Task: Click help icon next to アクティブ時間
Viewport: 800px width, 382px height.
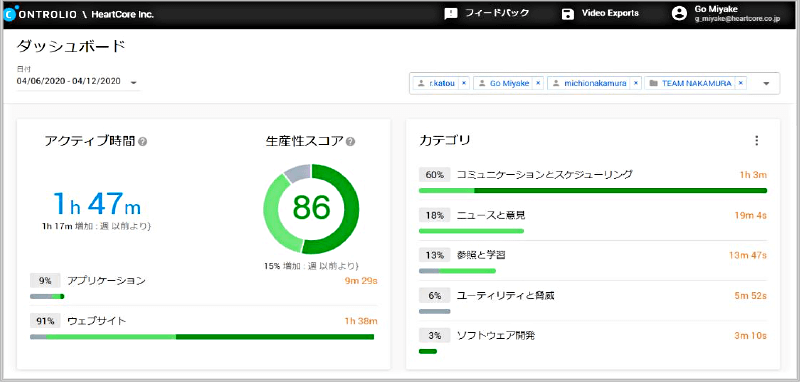Action: click(143, 141)
